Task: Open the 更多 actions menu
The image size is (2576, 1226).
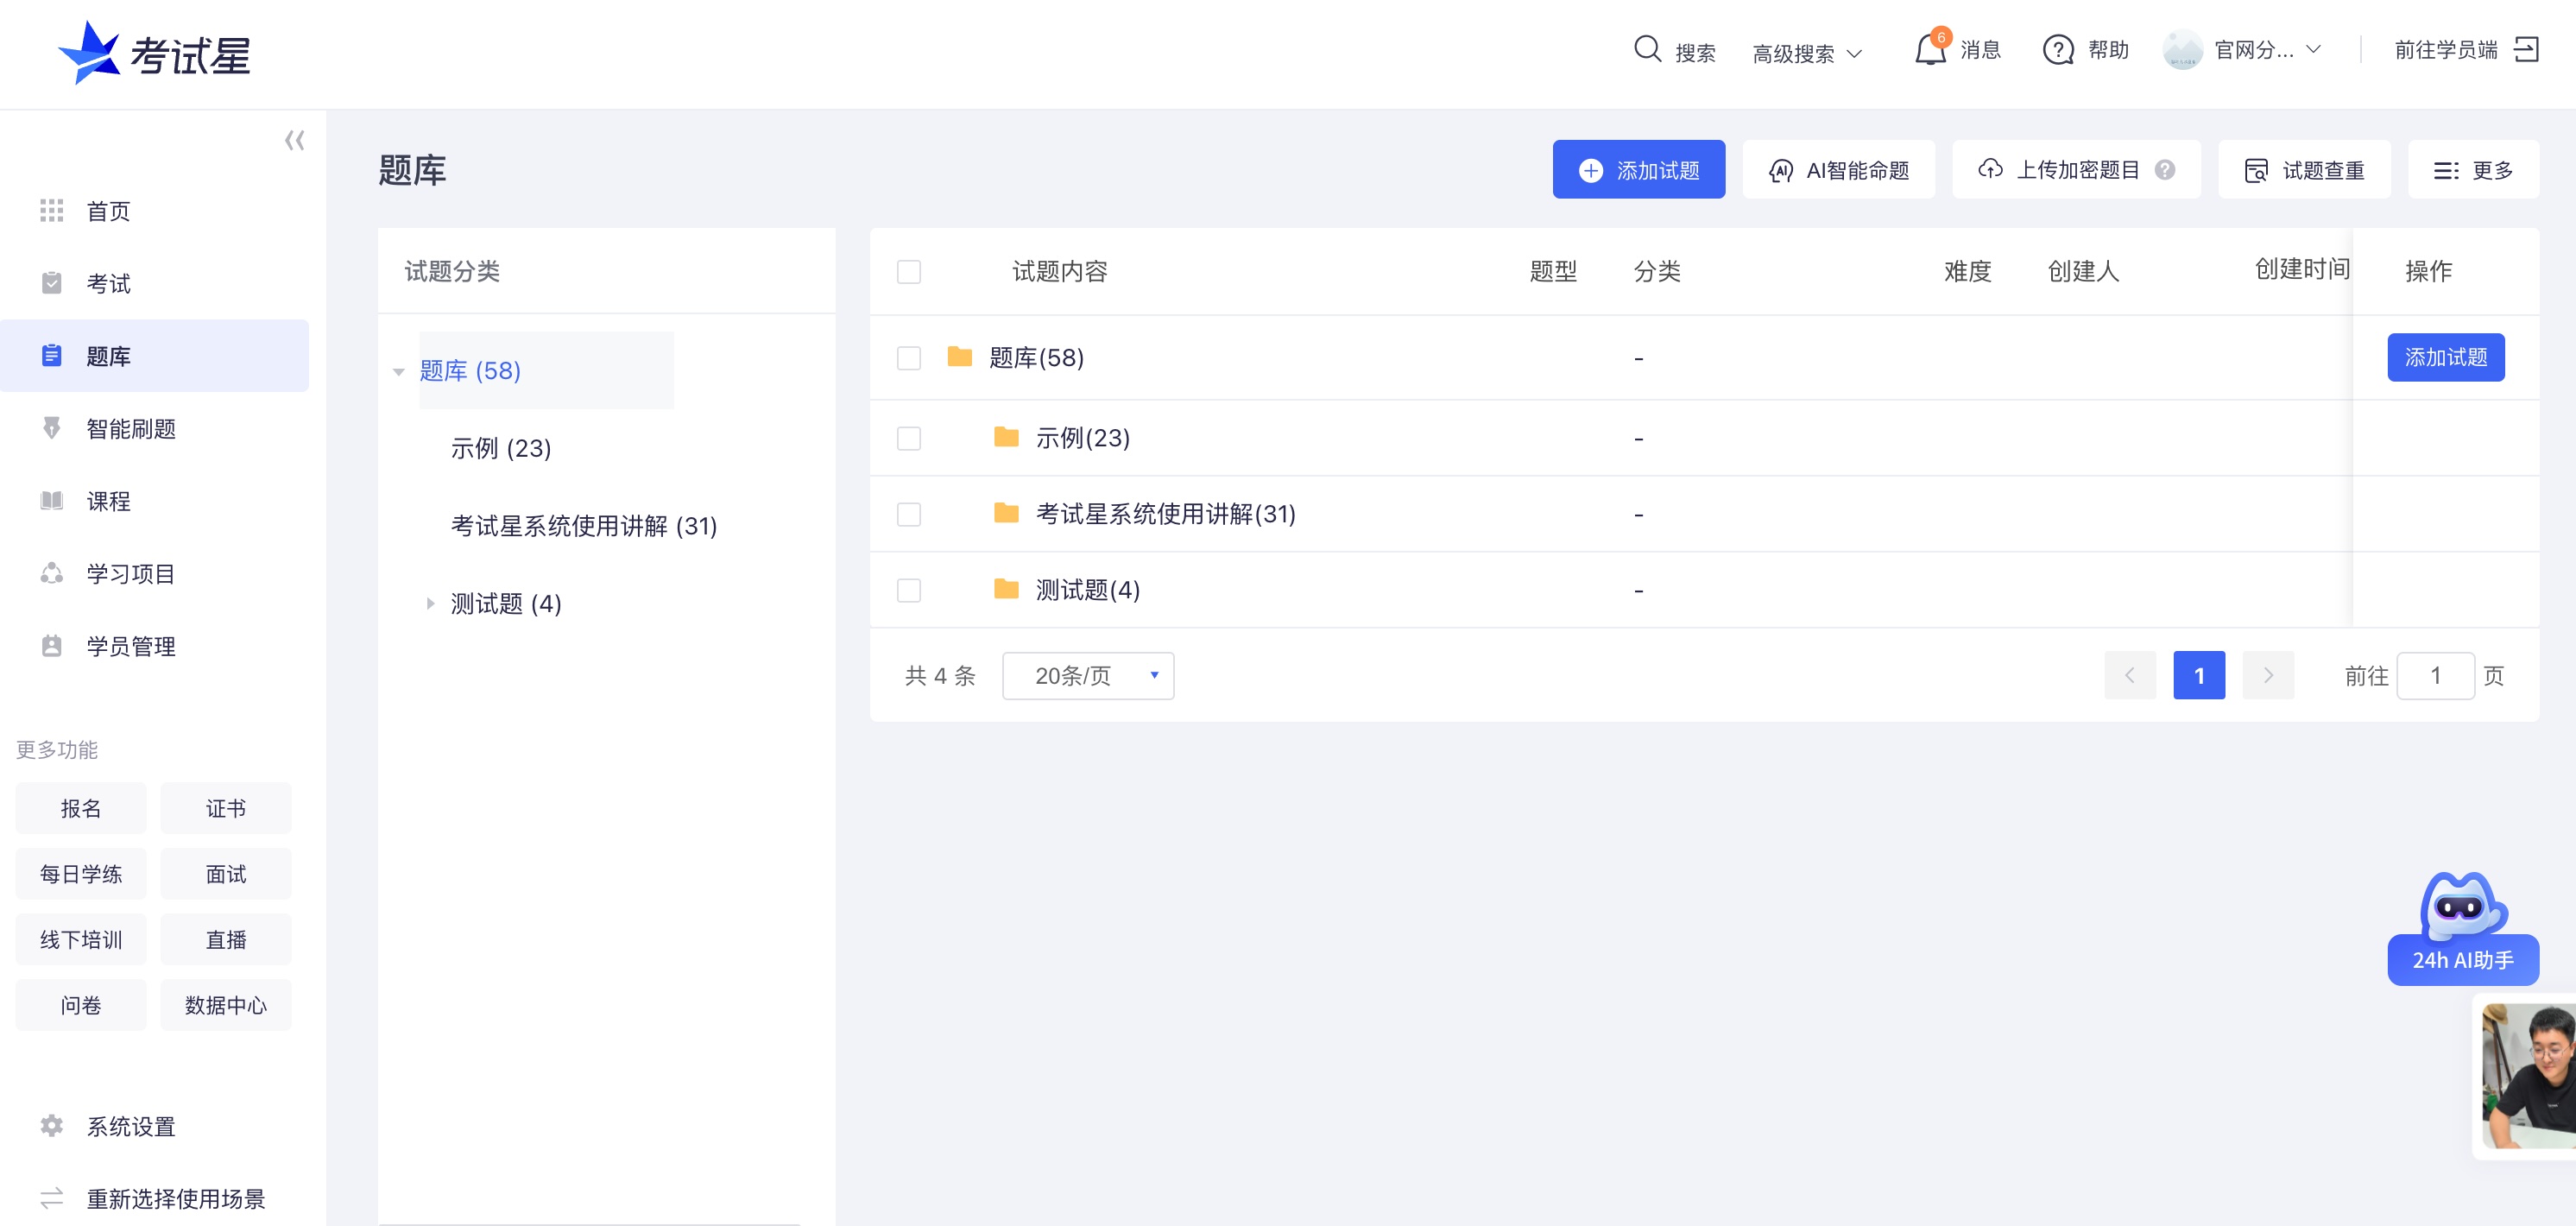Action: tap(2473, 170)
